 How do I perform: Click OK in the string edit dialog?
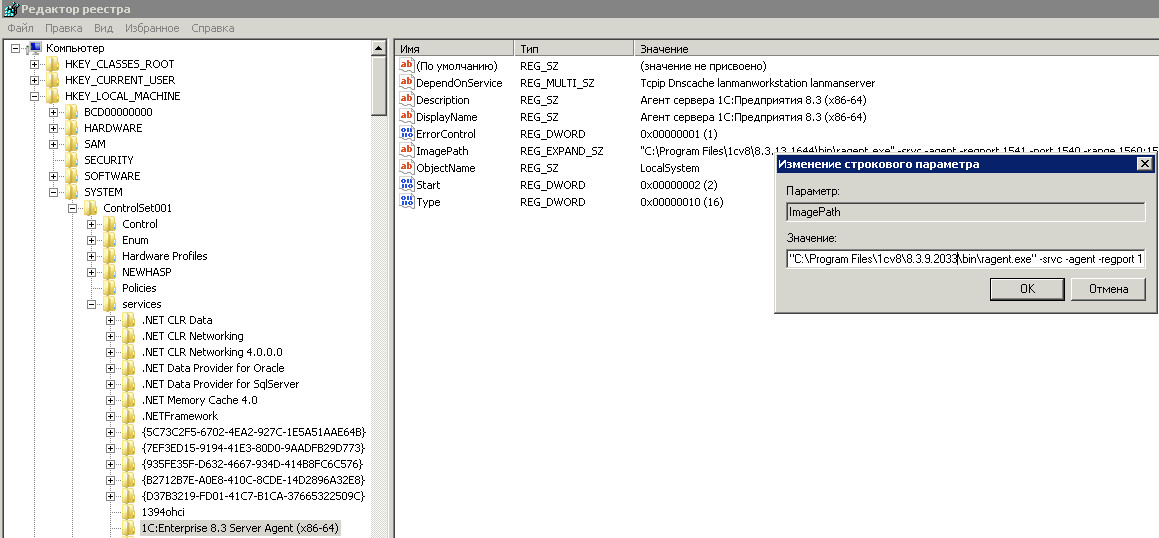pyautogui.click(x=1027, y=289)
